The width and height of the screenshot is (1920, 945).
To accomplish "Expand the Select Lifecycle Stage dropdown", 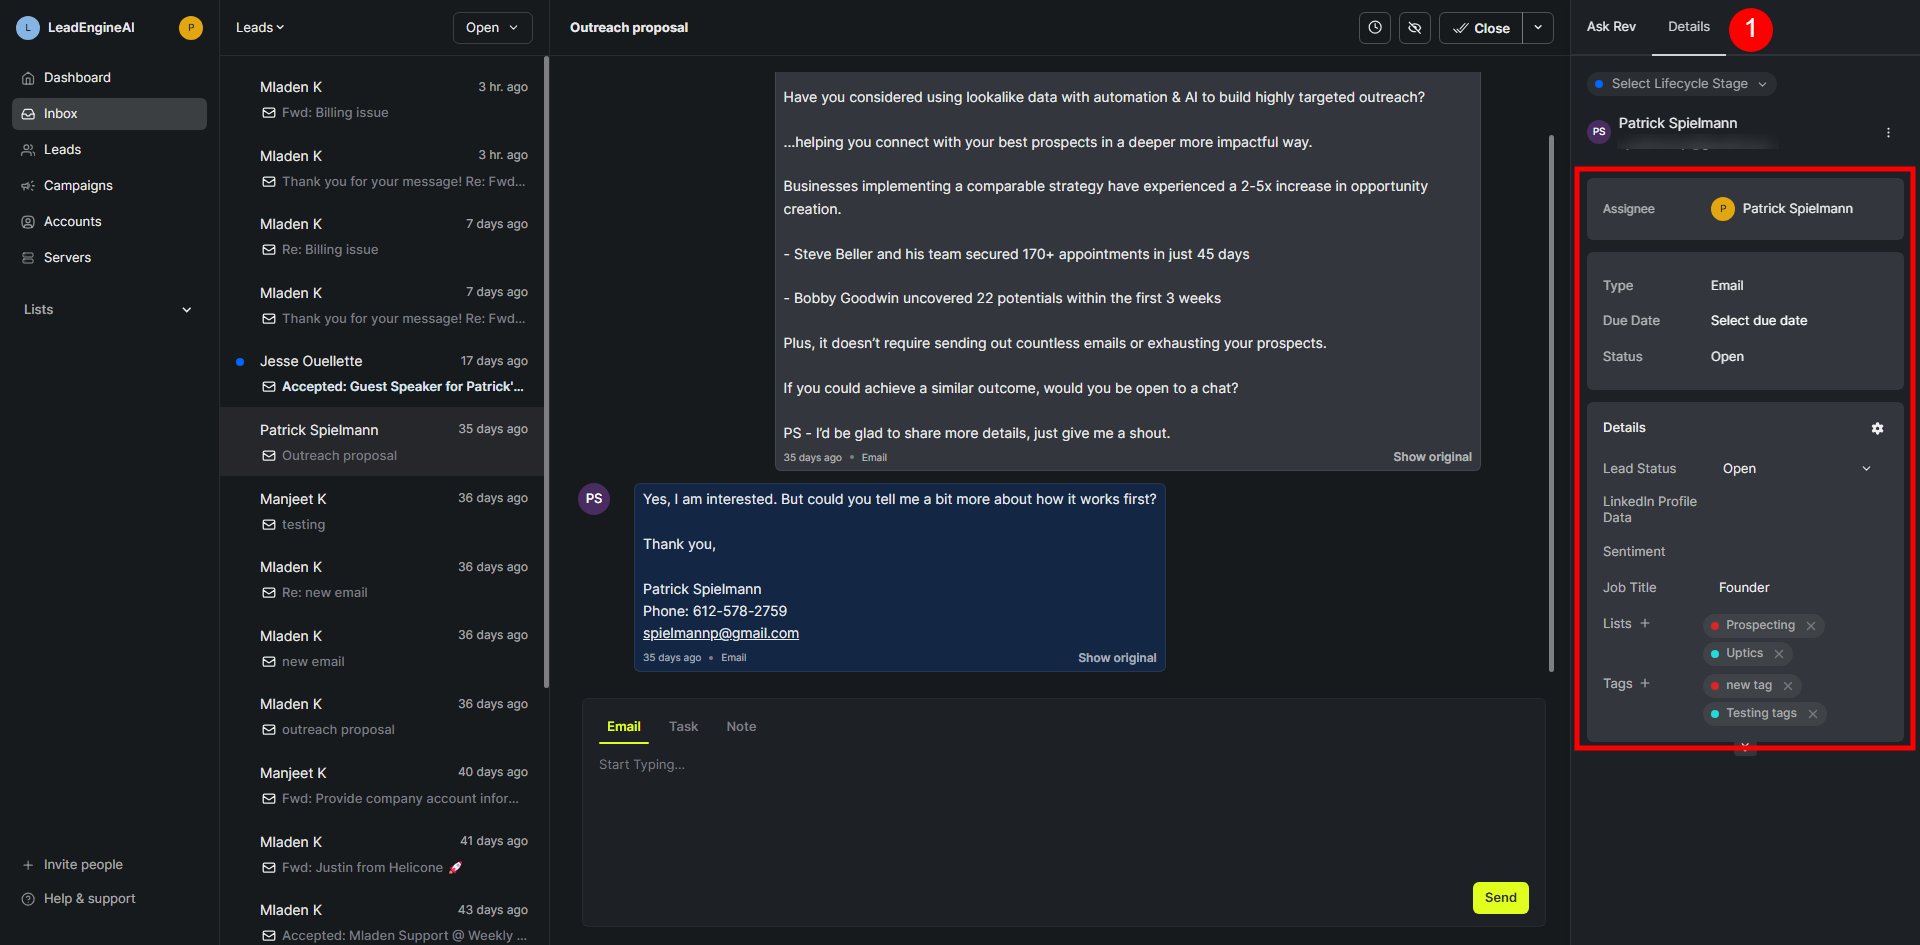I will (1681, 84).
